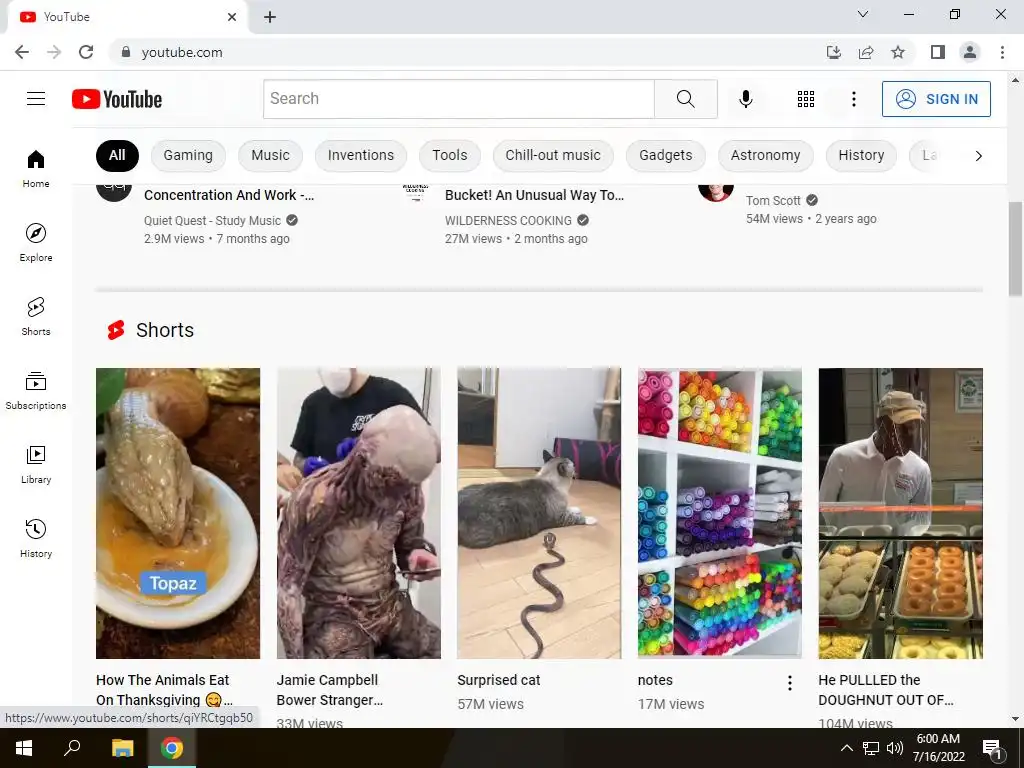Select the Inventions chip
Screen dimensions: 1024x768
pyautogui.click(x=360, y=155)
